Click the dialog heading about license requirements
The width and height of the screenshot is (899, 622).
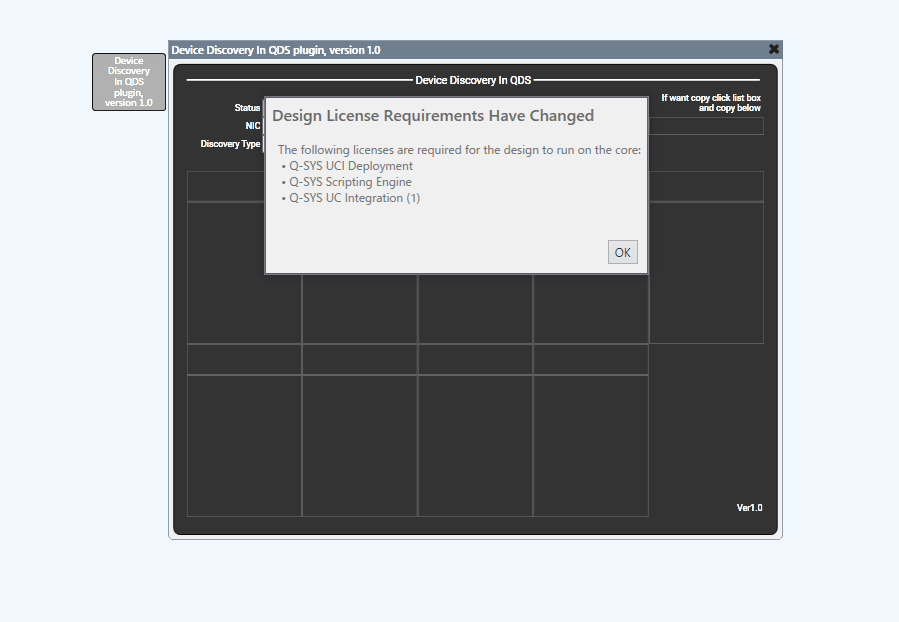pyautogui.click(x=433, y=116)
